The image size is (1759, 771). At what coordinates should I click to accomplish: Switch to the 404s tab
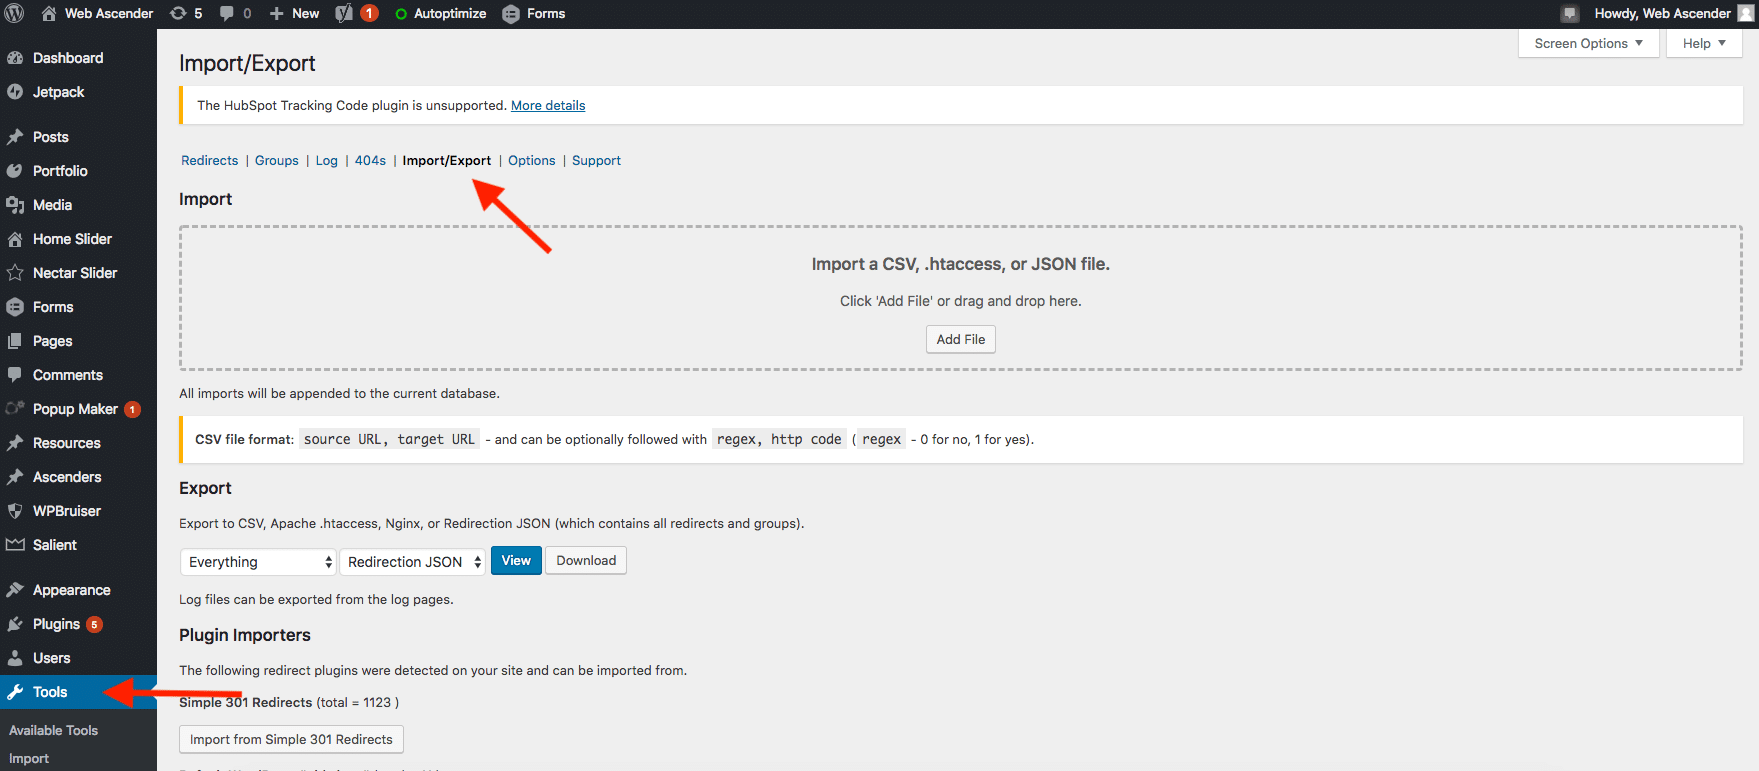(x=370, y=161)
